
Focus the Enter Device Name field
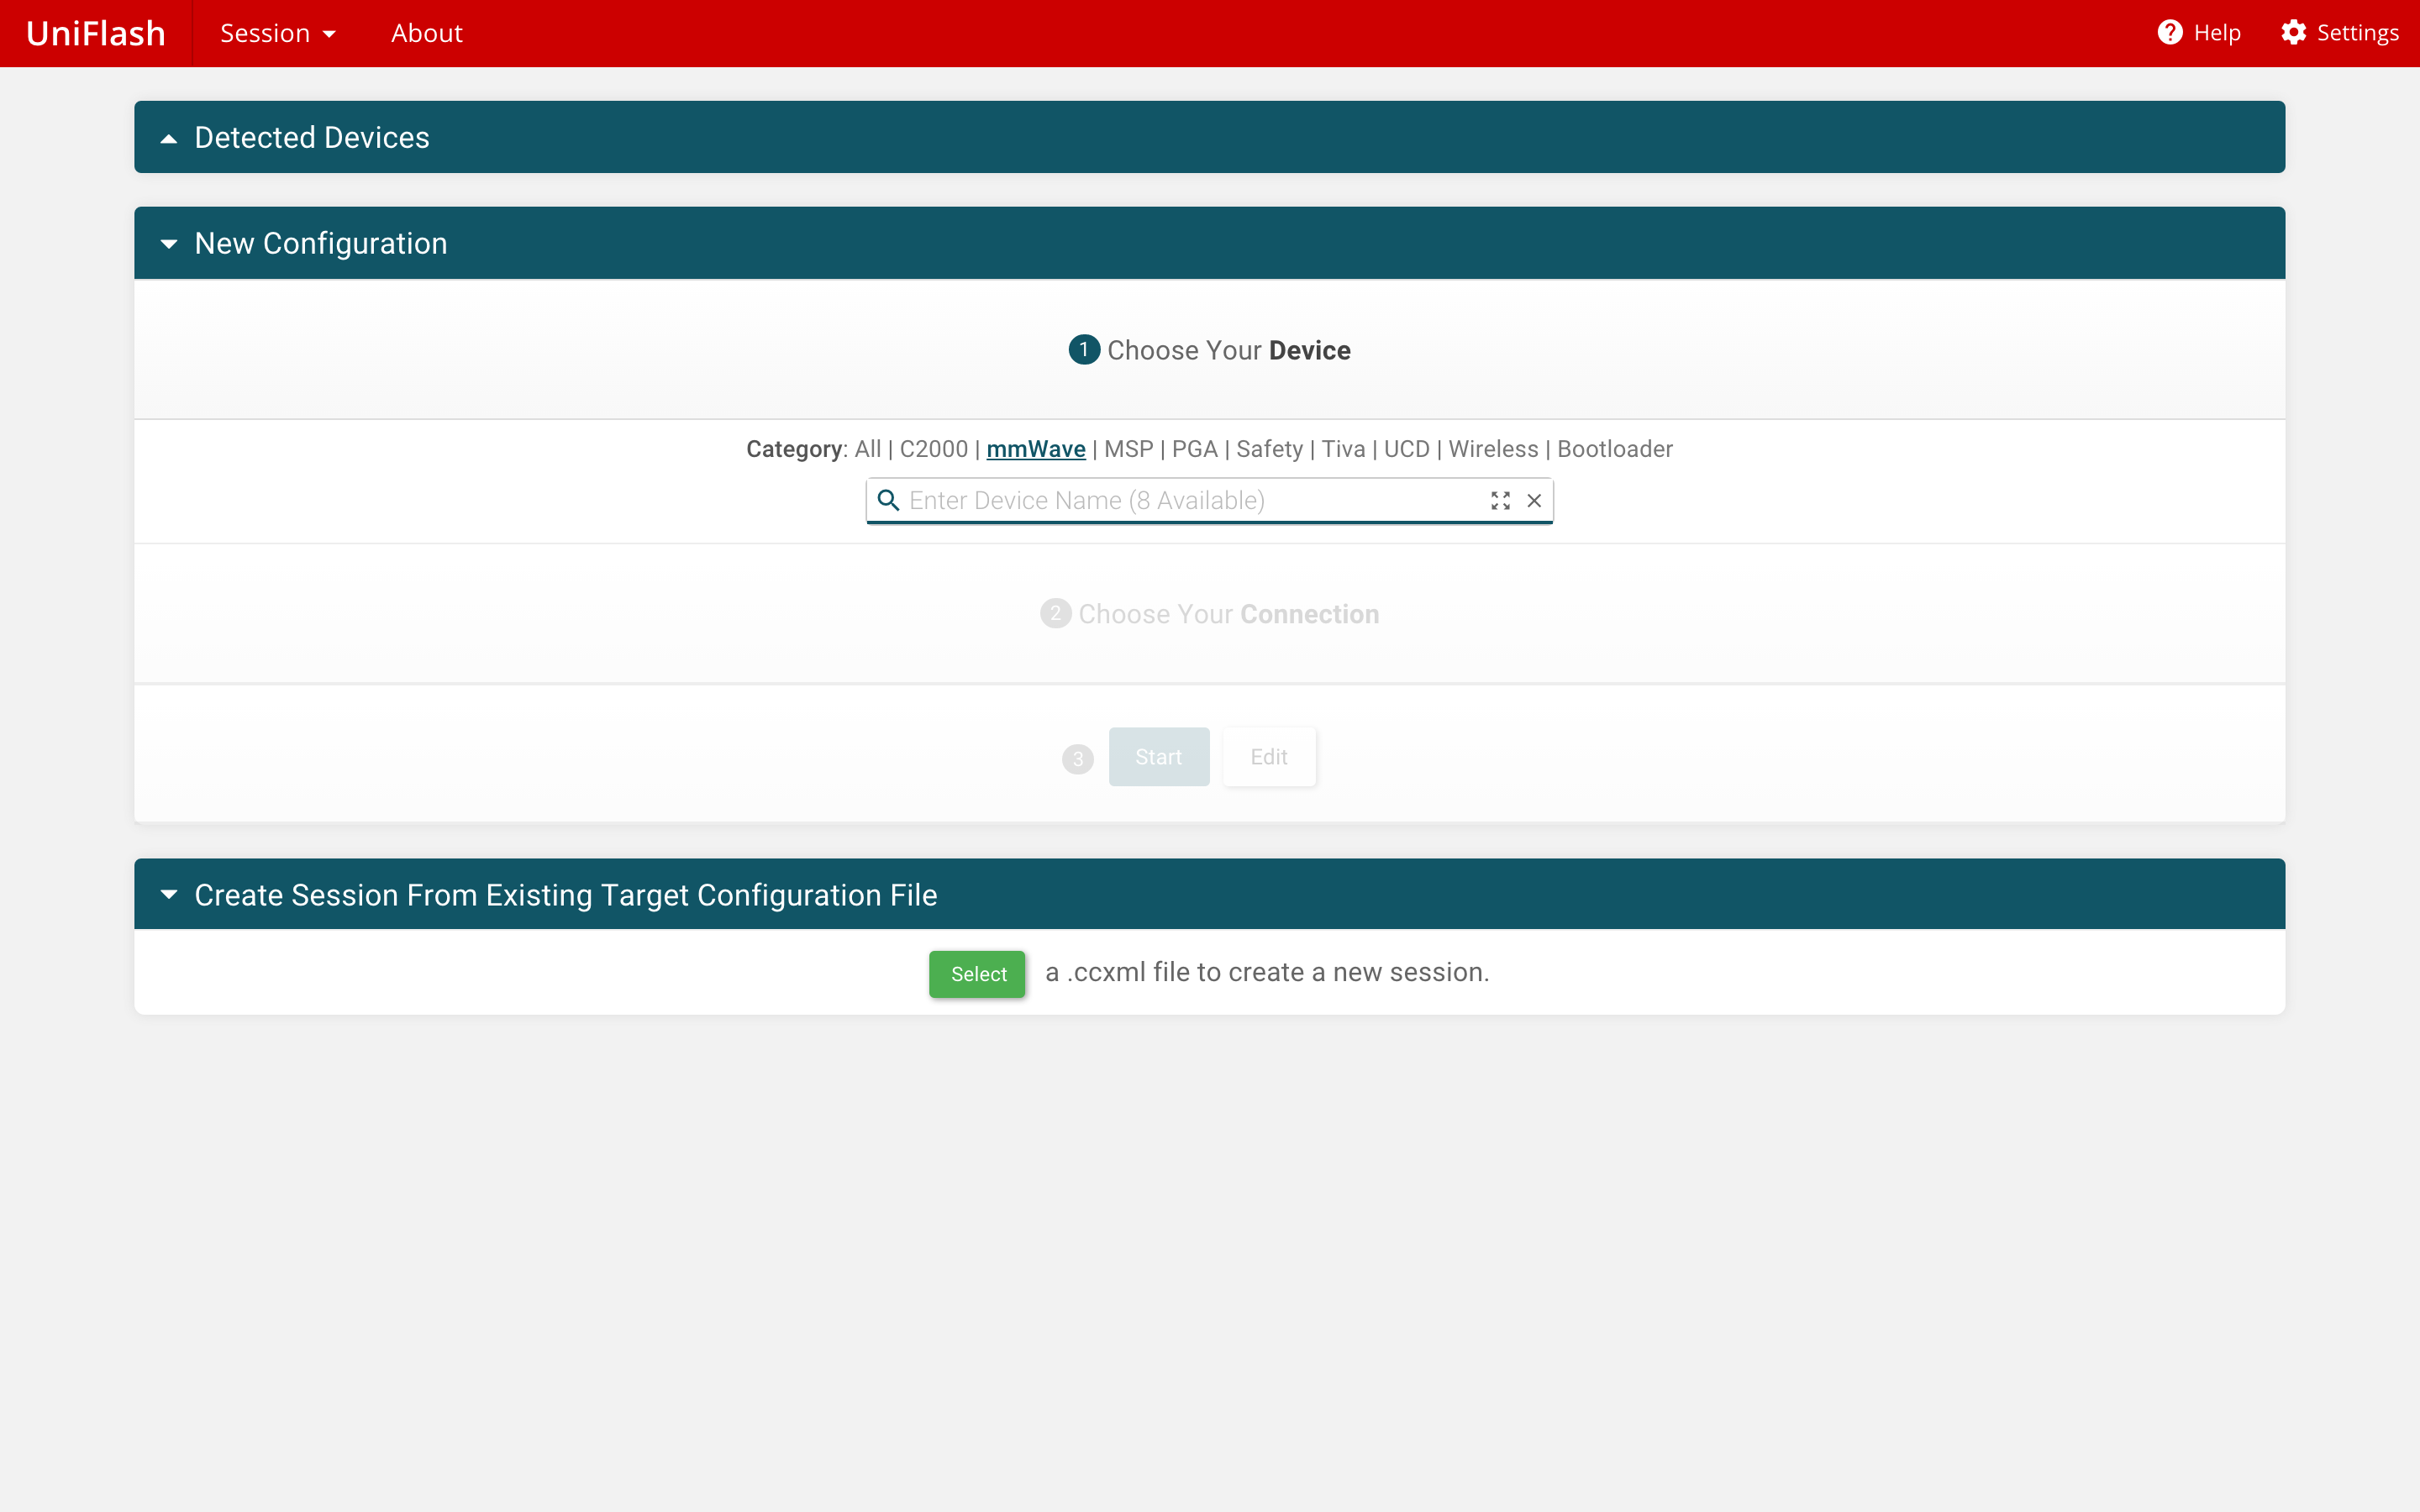pos(1190,500)
